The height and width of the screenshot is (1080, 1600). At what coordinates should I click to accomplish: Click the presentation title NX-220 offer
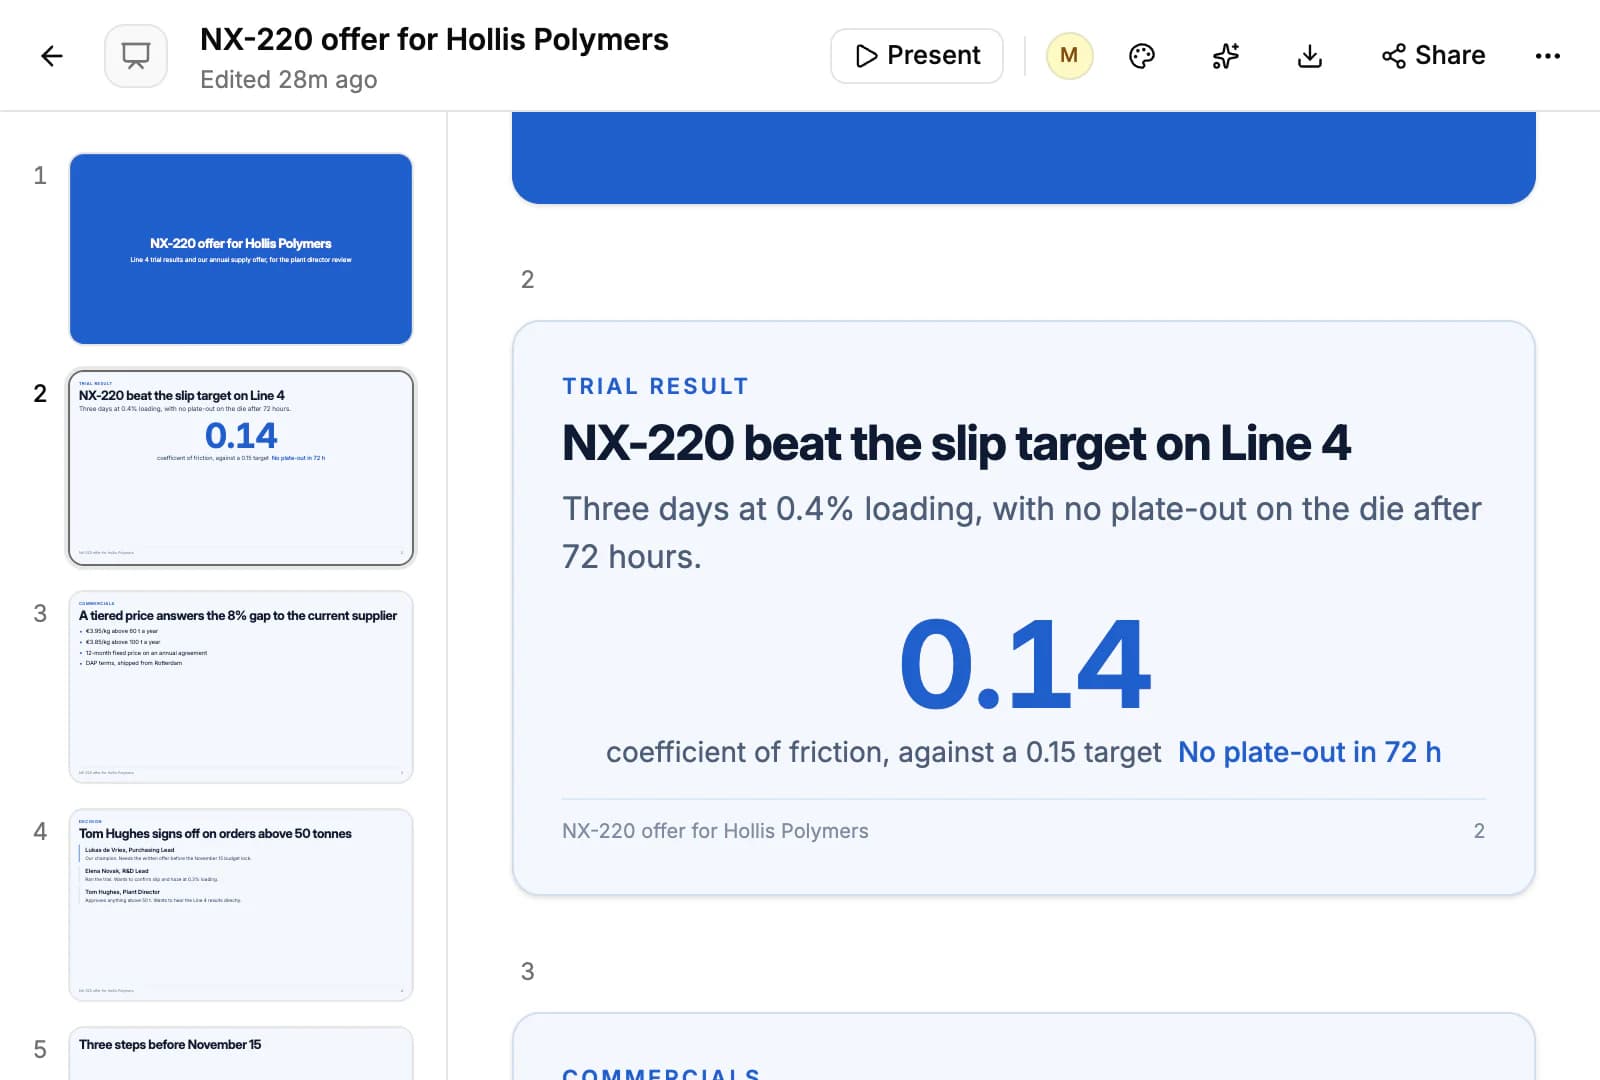[x=434, y=39]
